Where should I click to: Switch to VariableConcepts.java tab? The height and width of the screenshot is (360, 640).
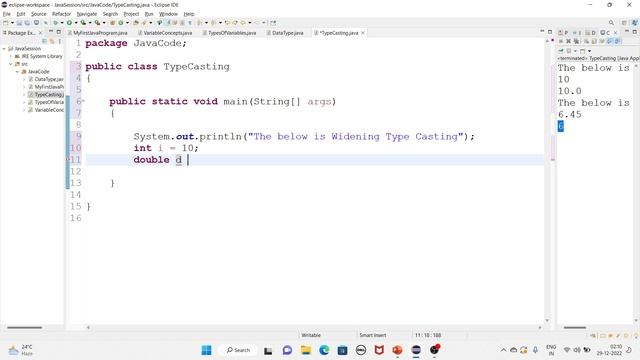[x=167, y=33]
